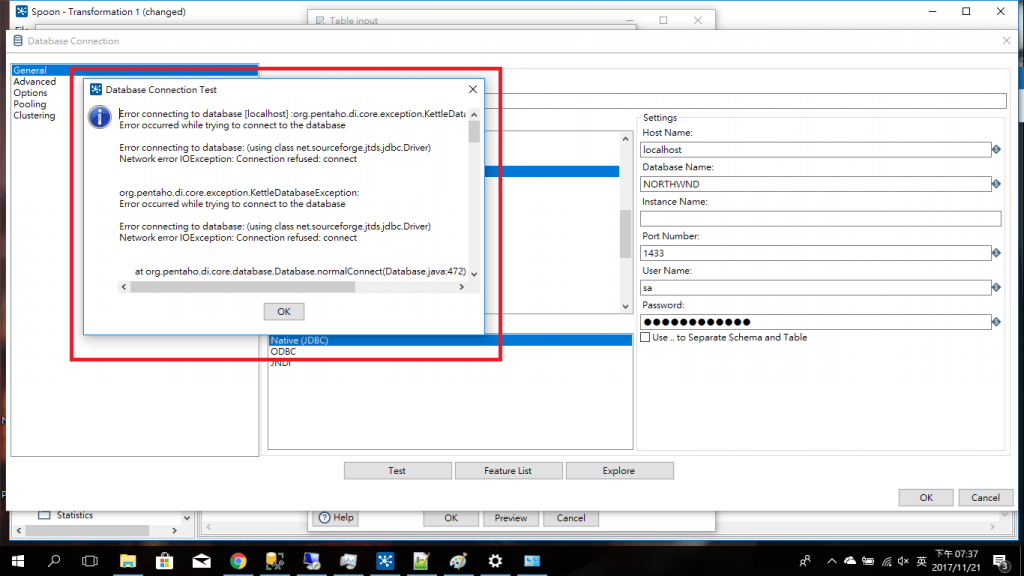Viewport: 1024px width, 576px height.
Task: Enable 'Use .. to Separate Schema and Table'
Action: click(x=645, y=338)
